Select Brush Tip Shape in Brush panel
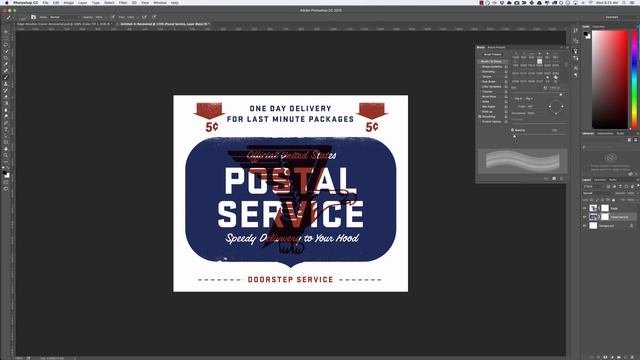 pyautogui.click(x=491, y=61)
